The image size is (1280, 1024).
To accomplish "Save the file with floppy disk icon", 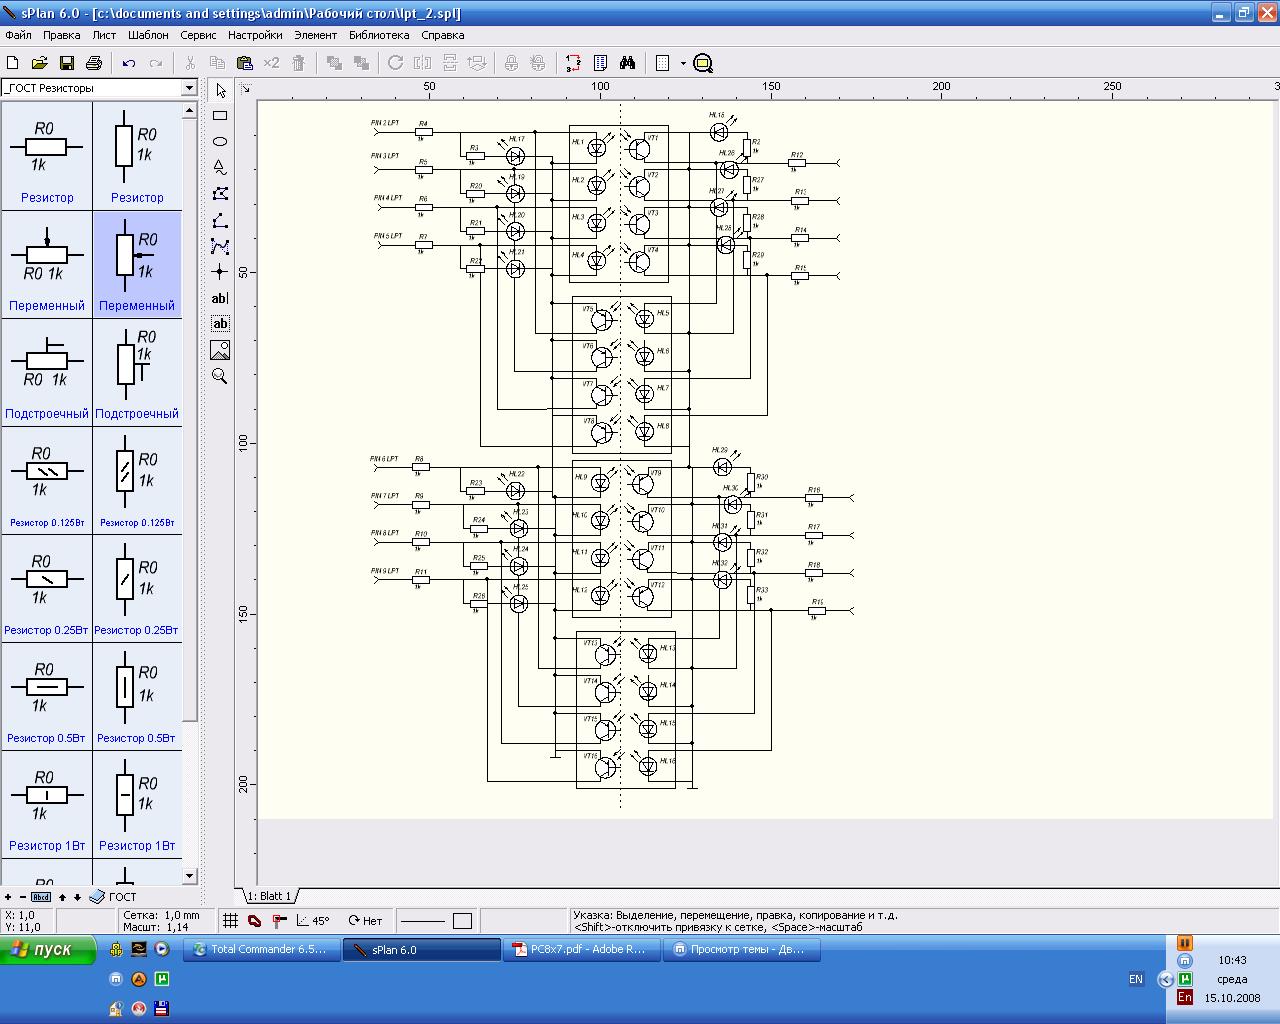I will 67,63.
